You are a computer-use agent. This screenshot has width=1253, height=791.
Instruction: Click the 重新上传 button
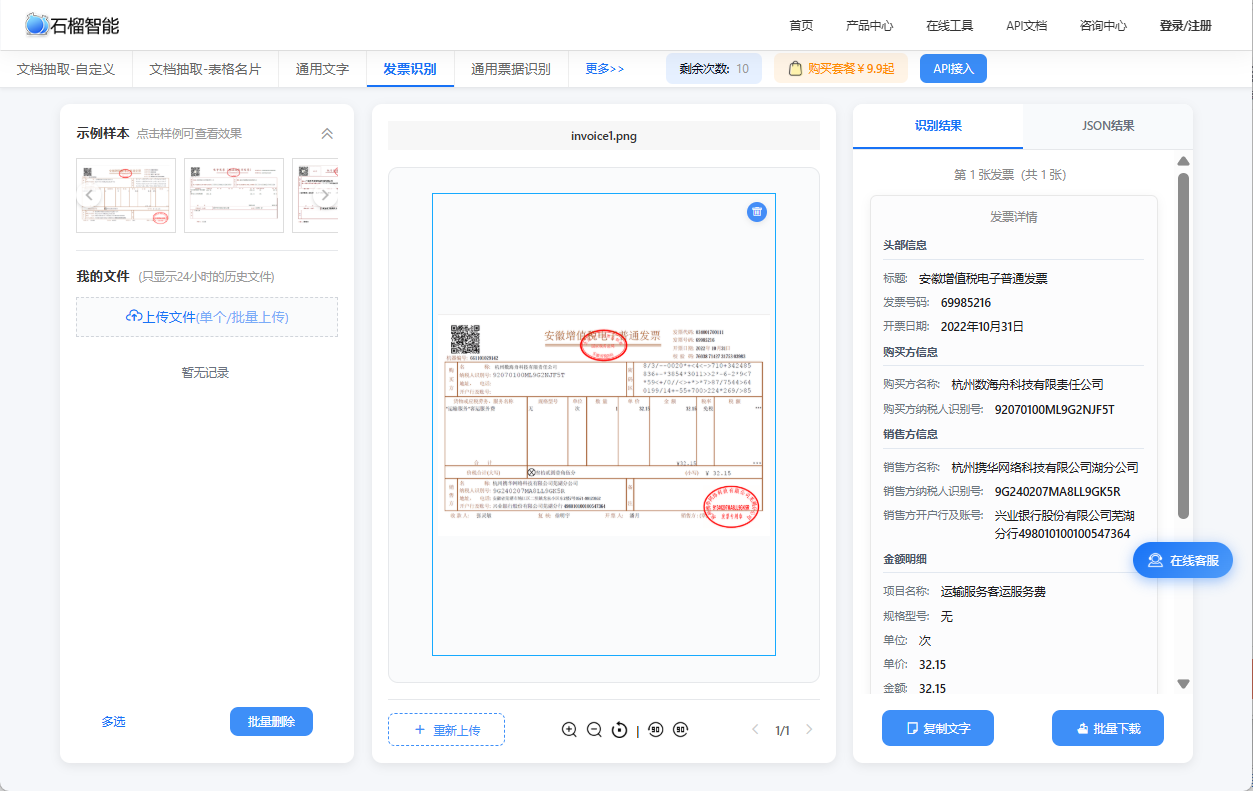[446, 730]
